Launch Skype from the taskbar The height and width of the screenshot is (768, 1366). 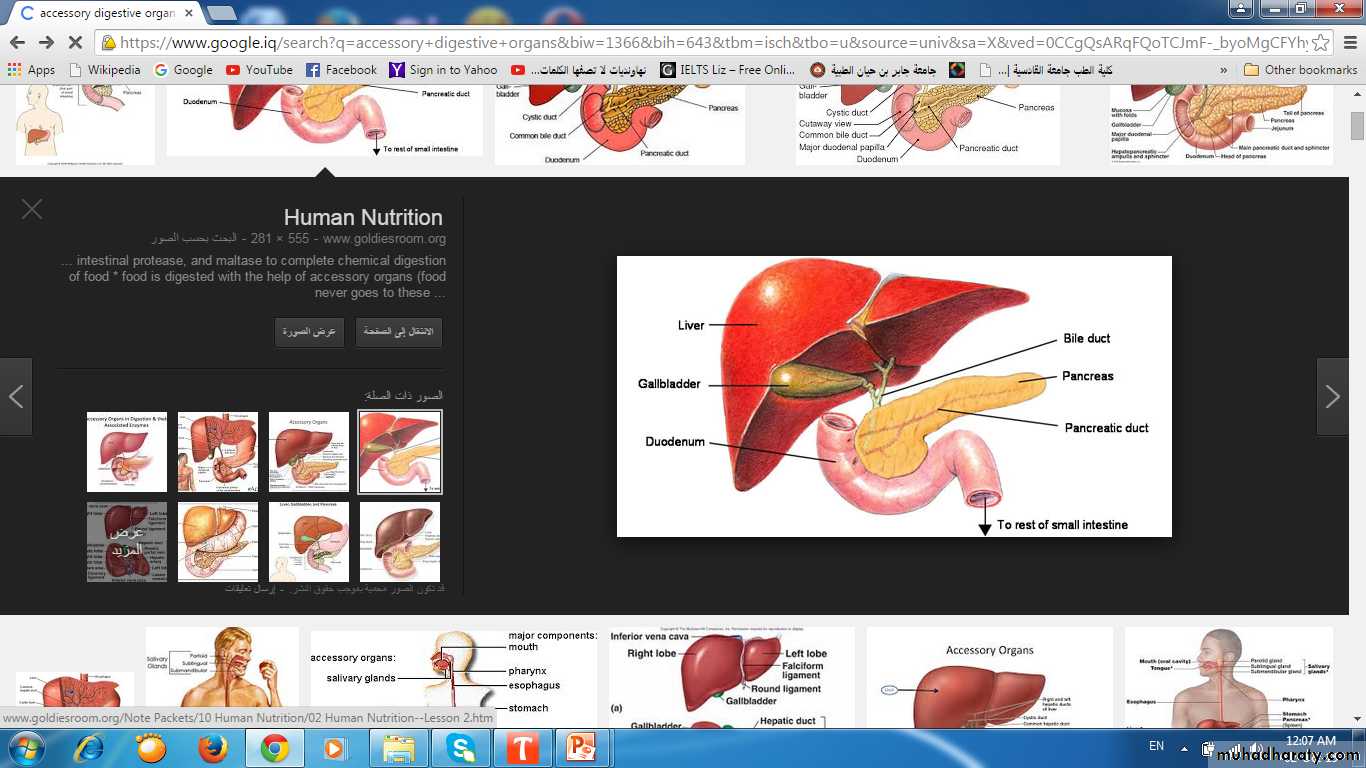461,747
